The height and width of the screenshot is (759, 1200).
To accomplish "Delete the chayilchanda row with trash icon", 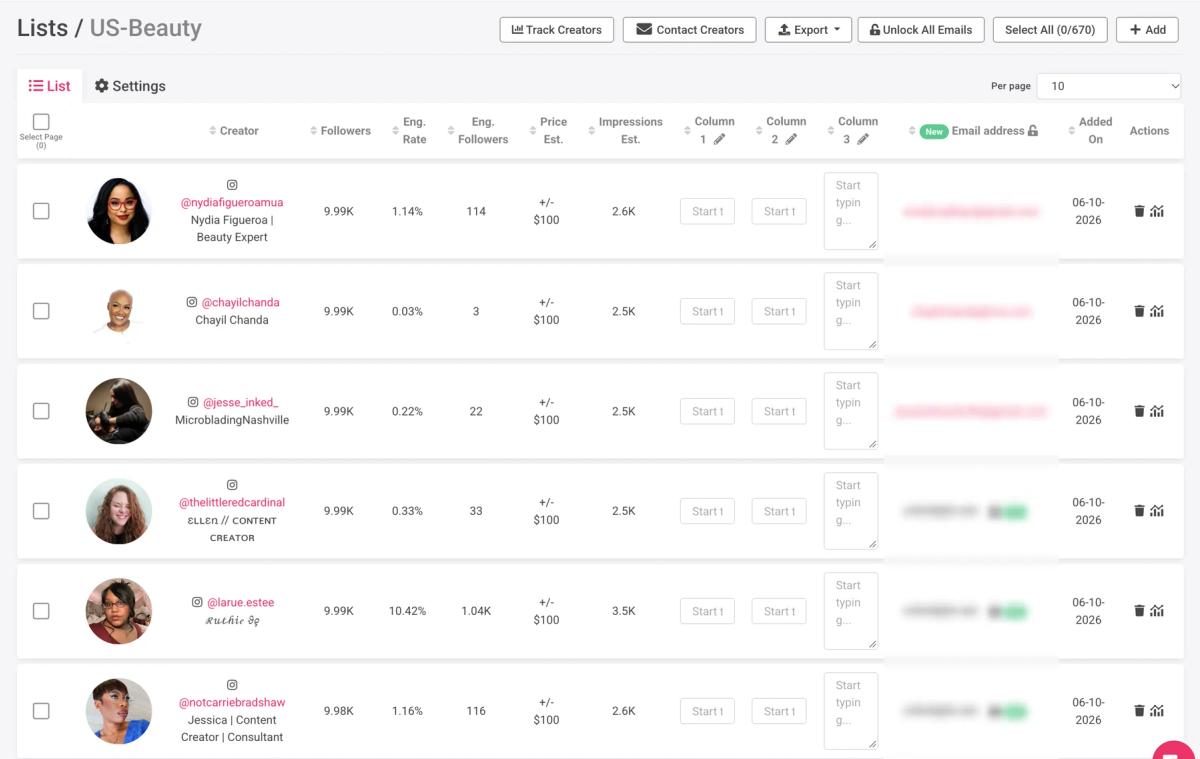I will [x=1139, y=311].
